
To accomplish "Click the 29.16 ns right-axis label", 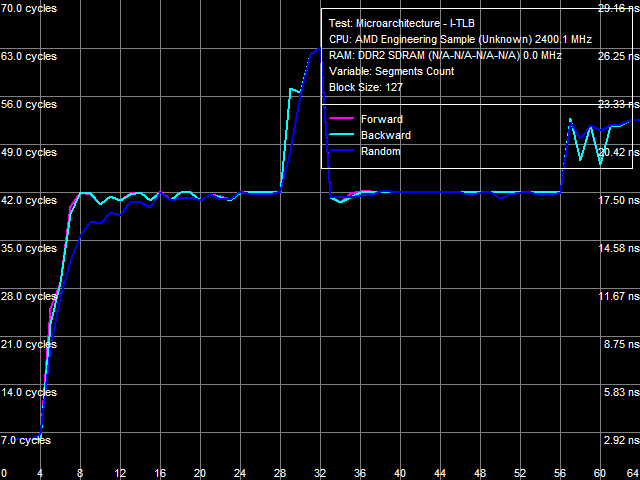I will [618, 8].
